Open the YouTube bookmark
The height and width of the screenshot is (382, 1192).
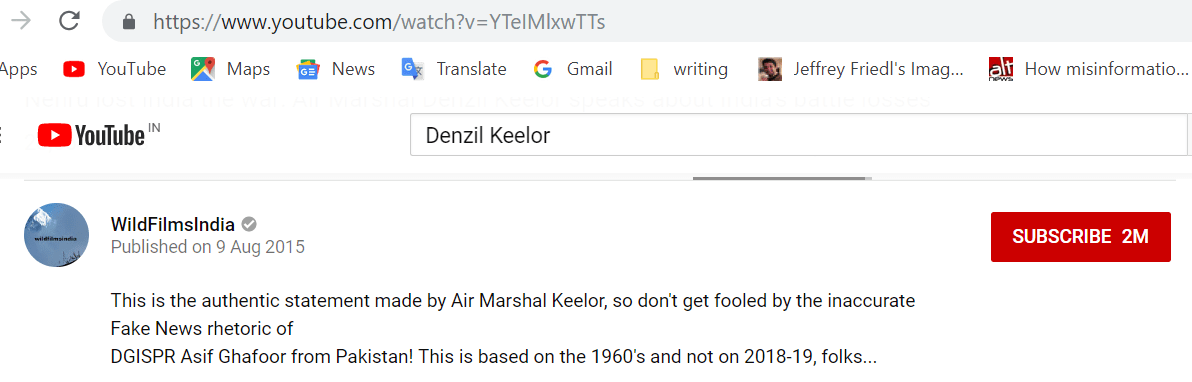coord(115,69)
